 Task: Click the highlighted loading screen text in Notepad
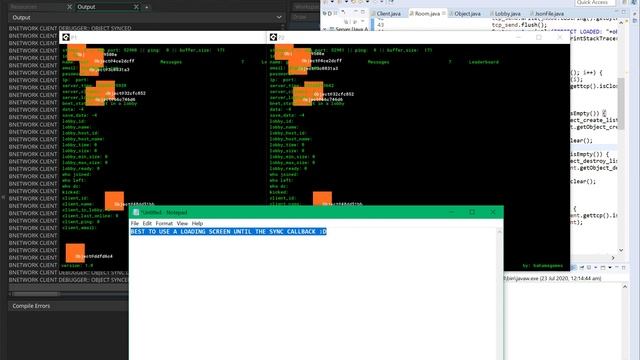coord(229,232)
